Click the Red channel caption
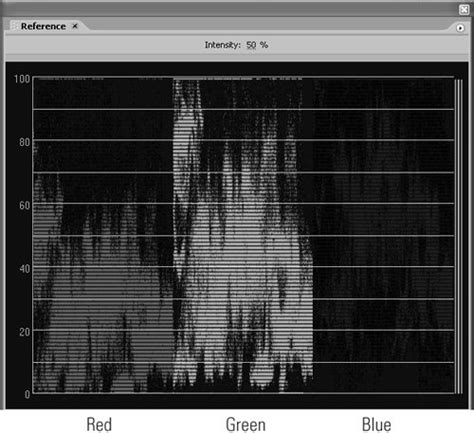Screen dimensions: 474x433 [x=99, y=424]
